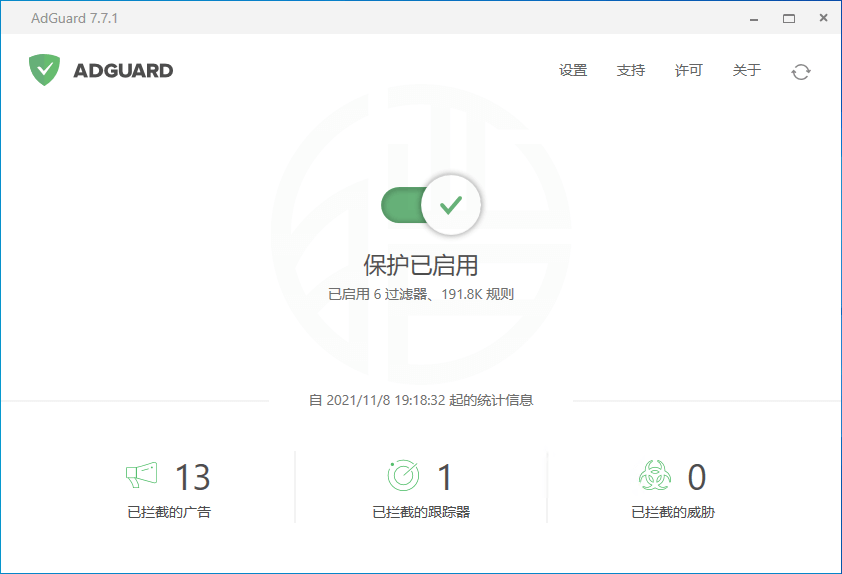Open the 支持 menu

[x=631, y=70]
